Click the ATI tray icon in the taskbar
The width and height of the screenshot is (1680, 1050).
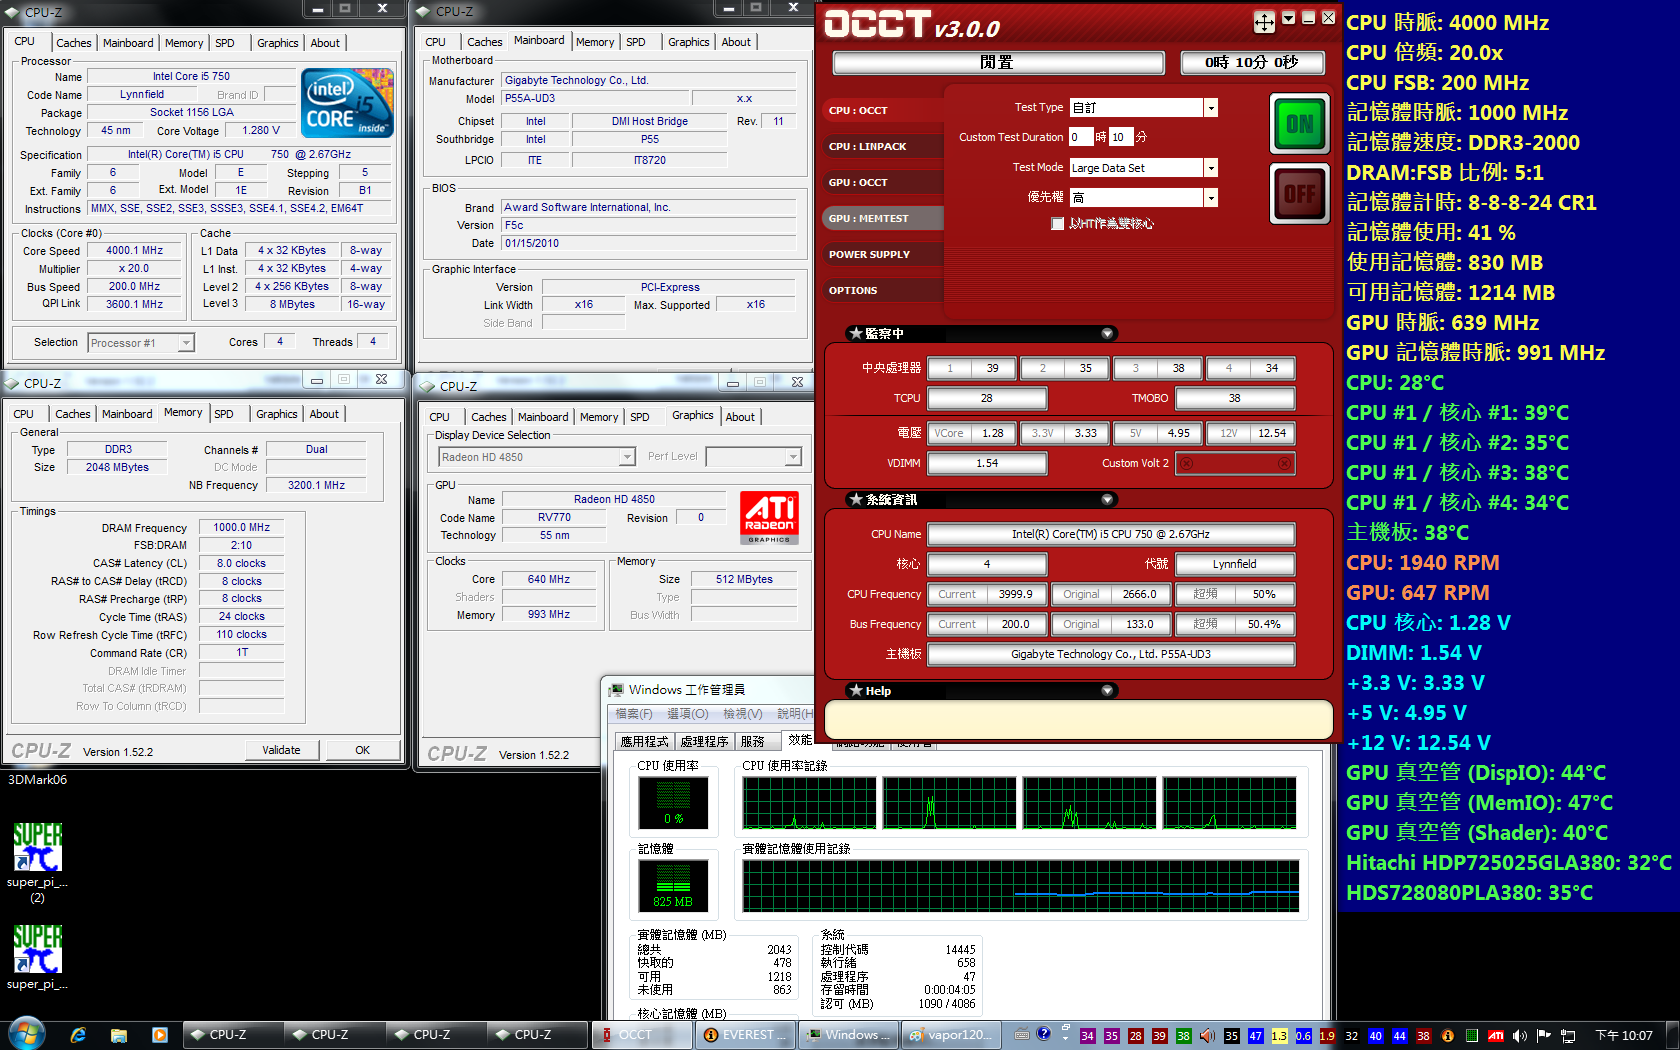[1495, 1036]
